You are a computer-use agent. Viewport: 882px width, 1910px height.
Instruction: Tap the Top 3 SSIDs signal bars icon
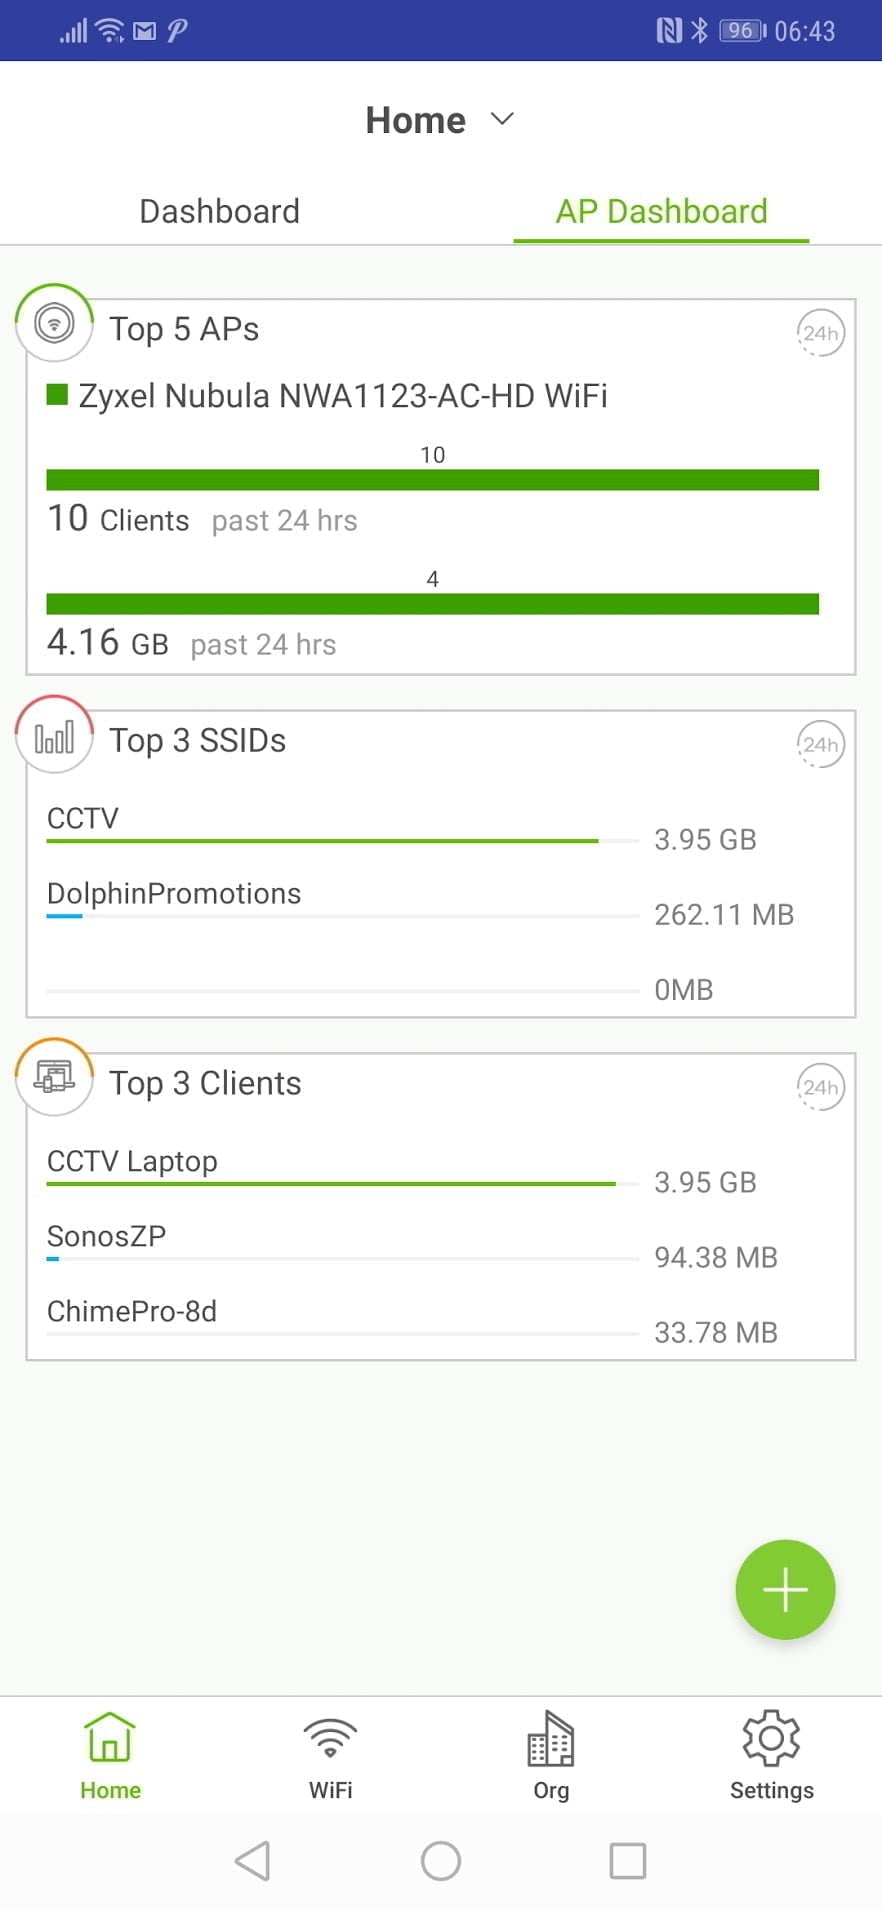point(54,736)
